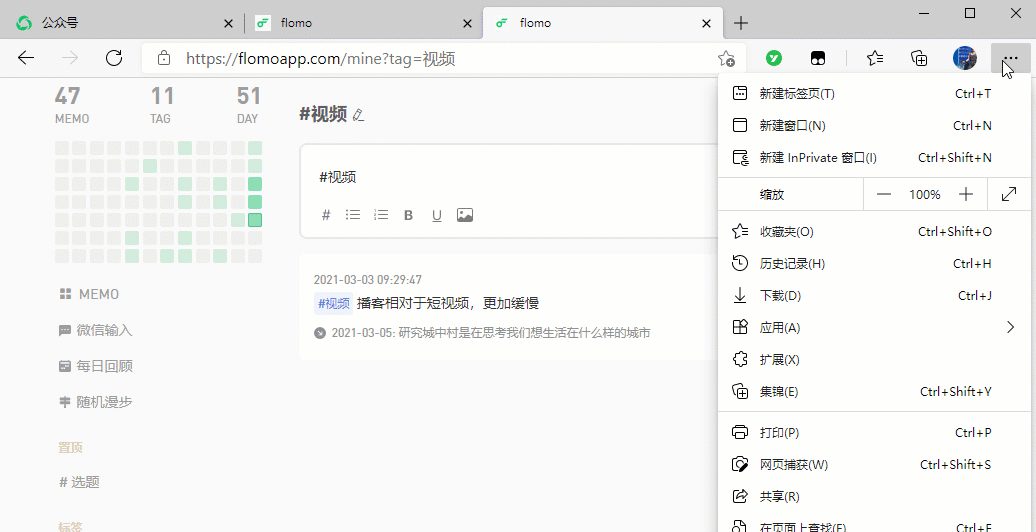The image size is (1036, 532).
Task: Open pinned tag # 选题
Action: point(79,482)
